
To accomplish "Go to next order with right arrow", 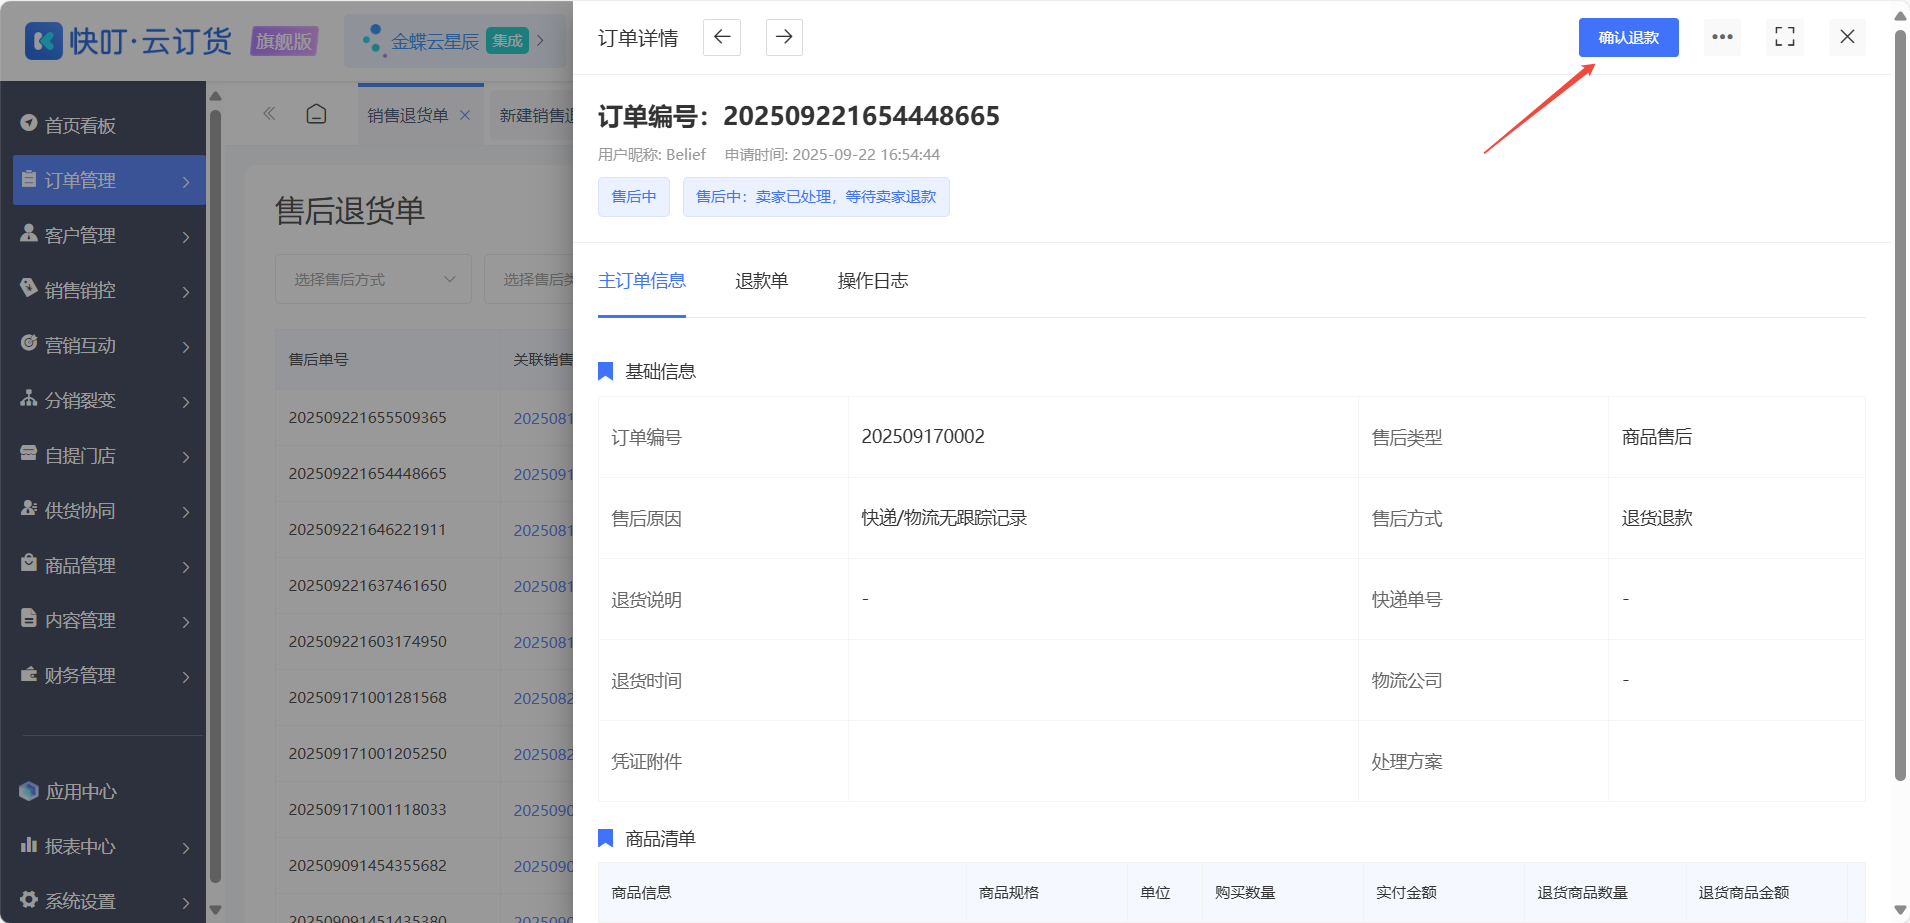I will pos(784,37).
